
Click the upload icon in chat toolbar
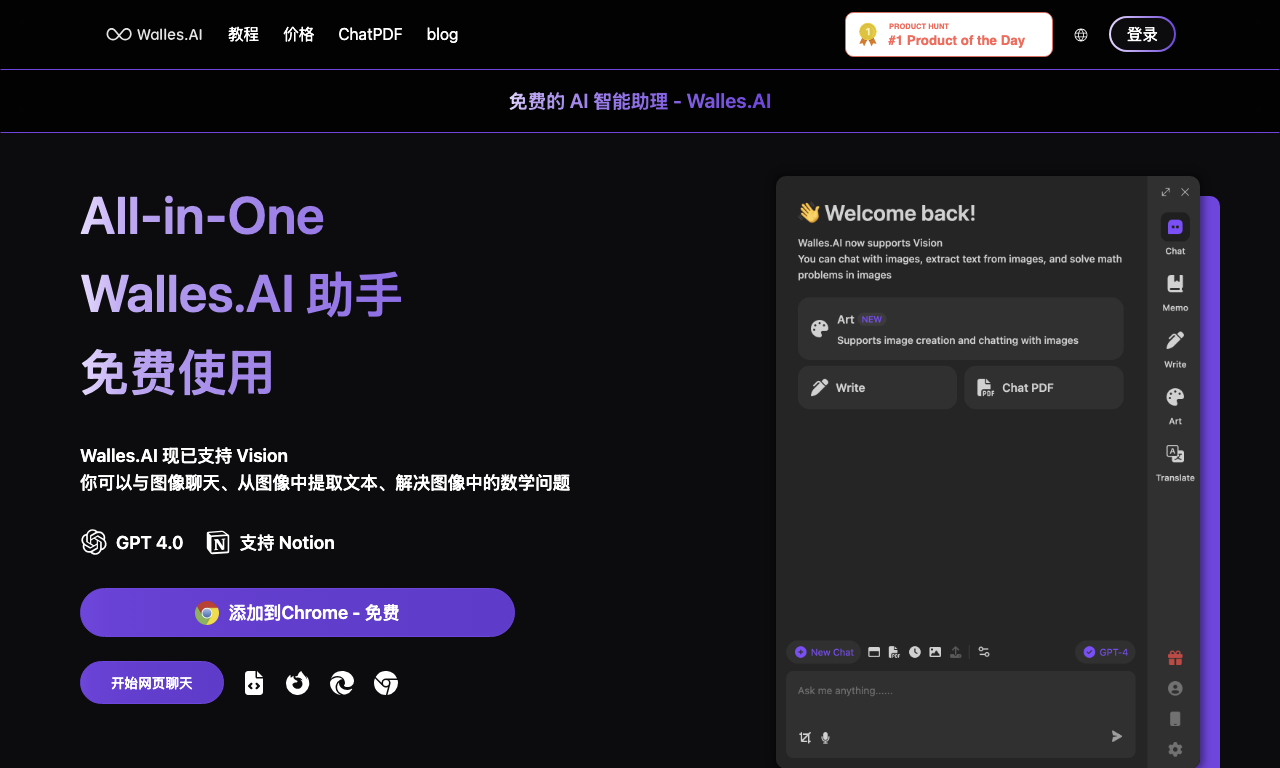[x=955, y=652]
